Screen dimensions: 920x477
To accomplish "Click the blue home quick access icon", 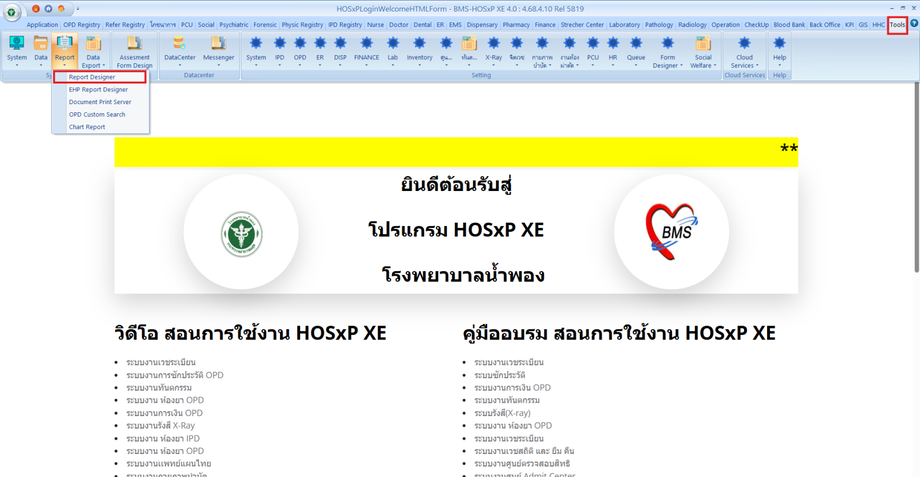I will coord(49,9).
